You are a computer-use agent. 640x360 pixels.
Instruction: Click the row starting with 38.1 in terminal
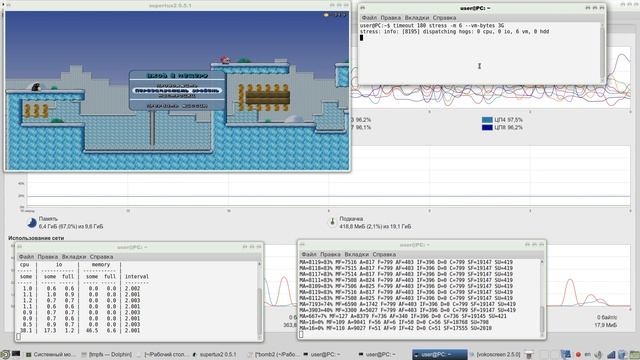click(80, 331)
